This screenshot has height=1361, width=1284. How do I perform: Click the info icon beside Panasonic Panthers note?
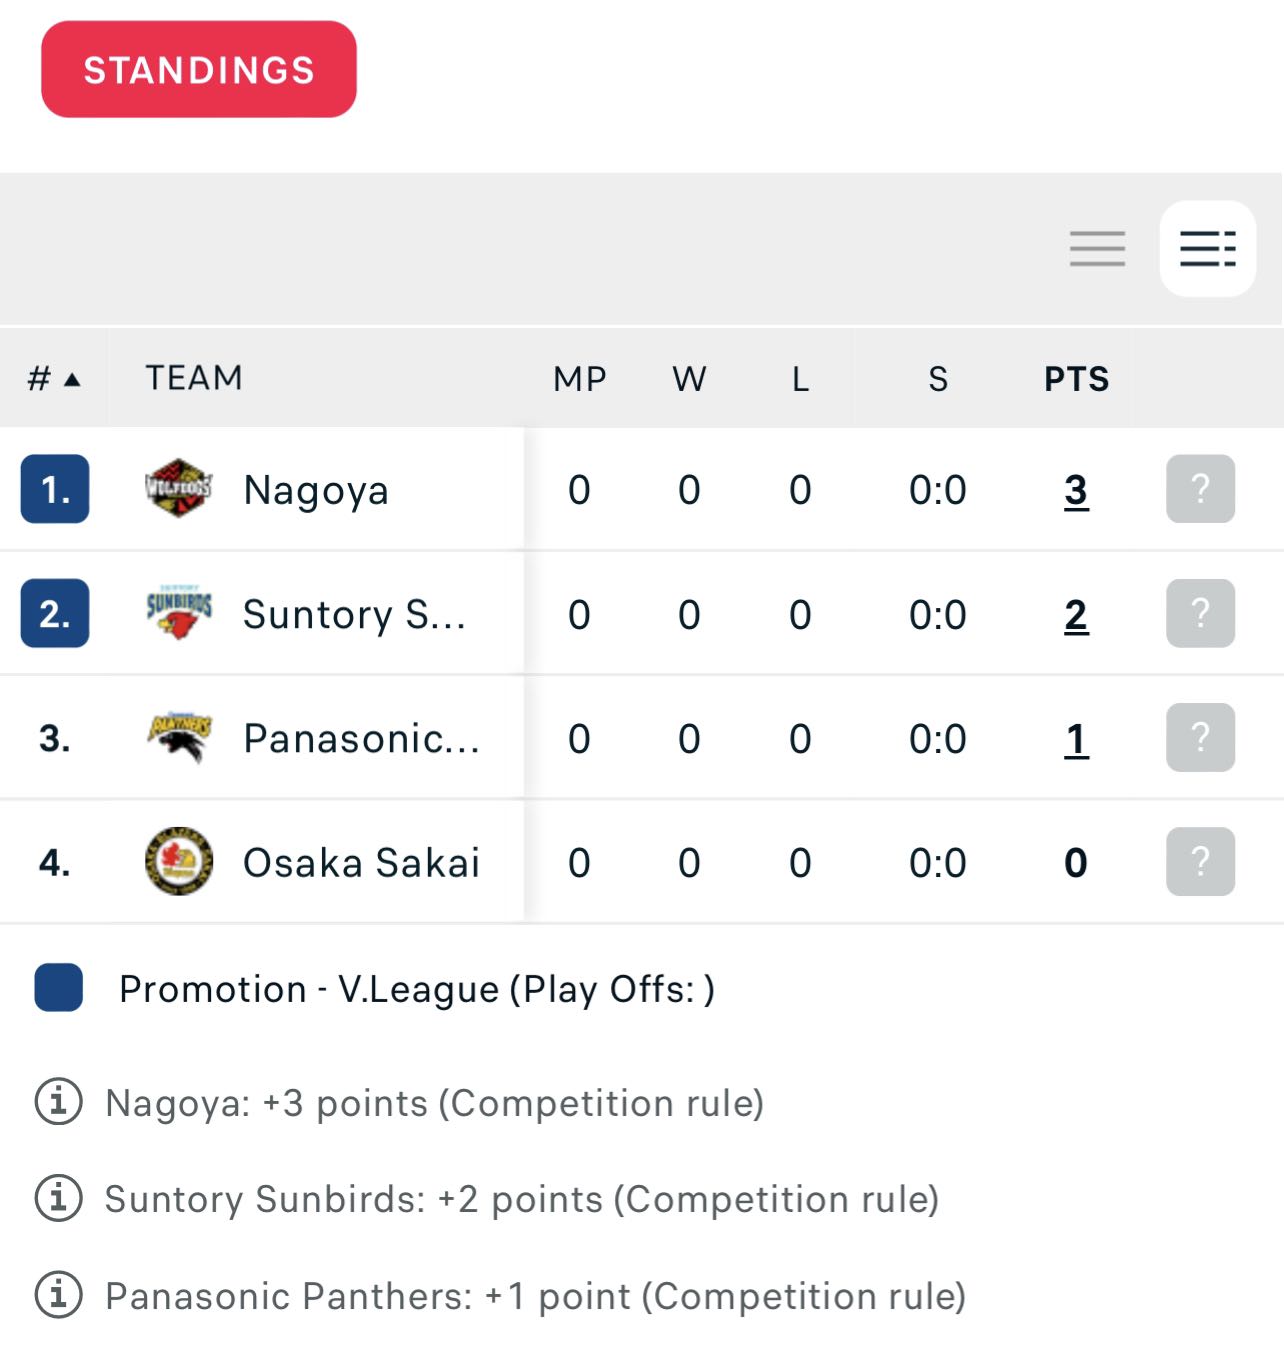coord(58,1295)
